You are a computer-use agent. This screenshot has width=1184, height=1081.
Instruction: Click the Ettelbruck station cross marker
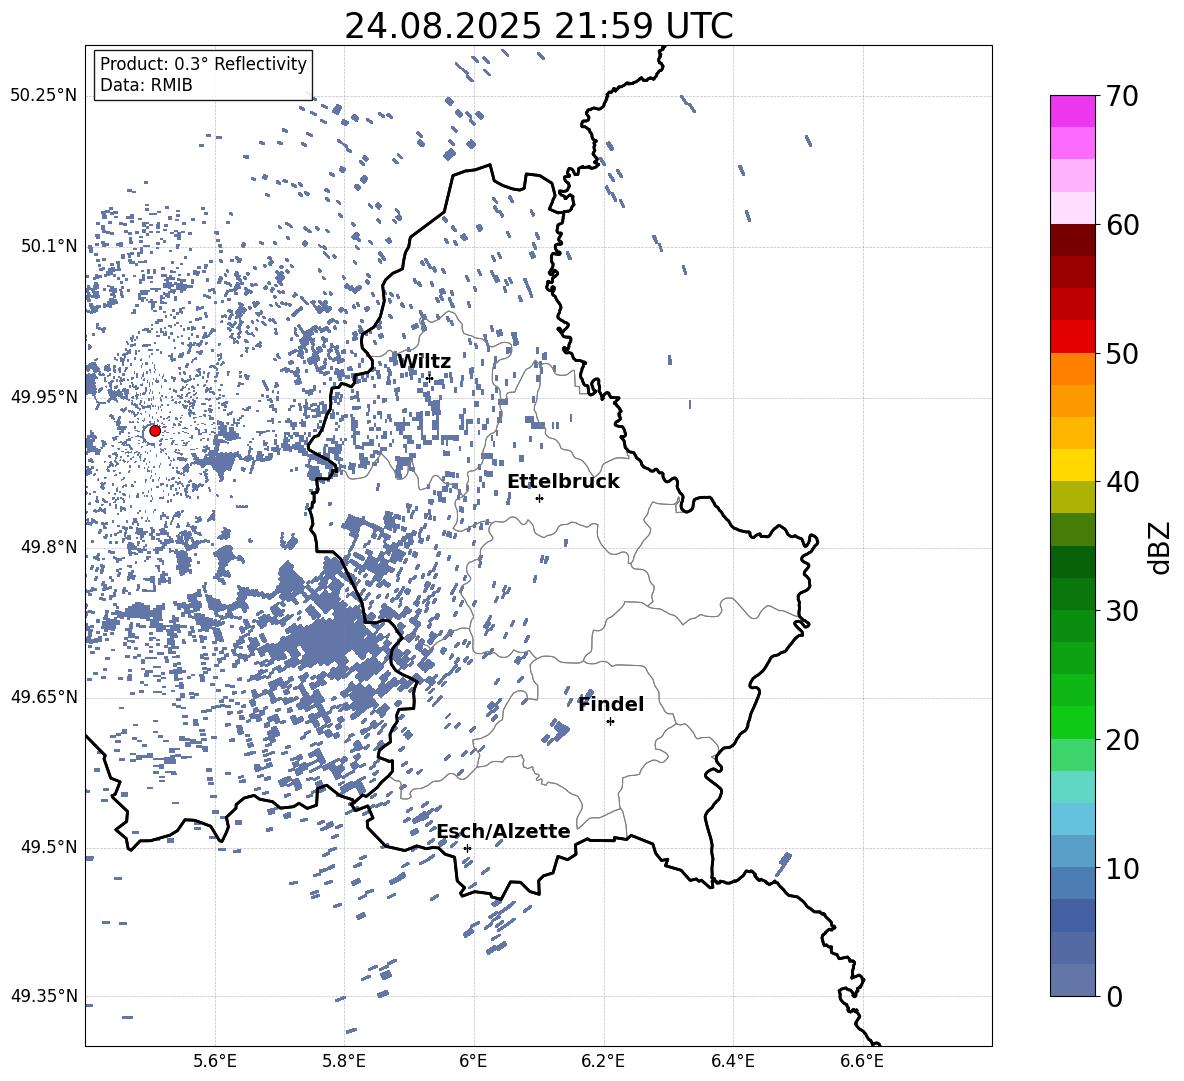(x=539, y=498)
